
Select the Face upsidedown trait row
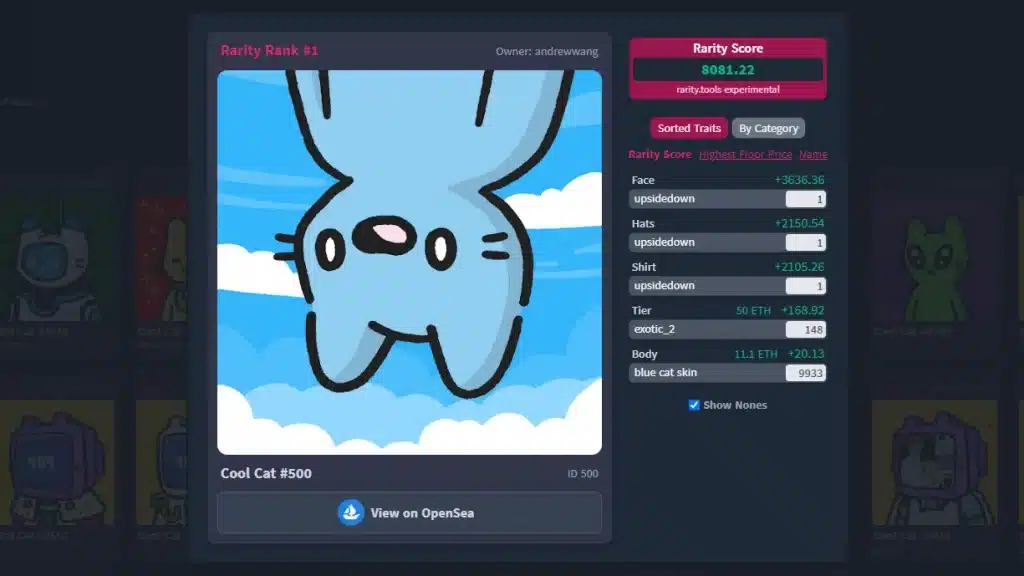[x=728, y=199]
